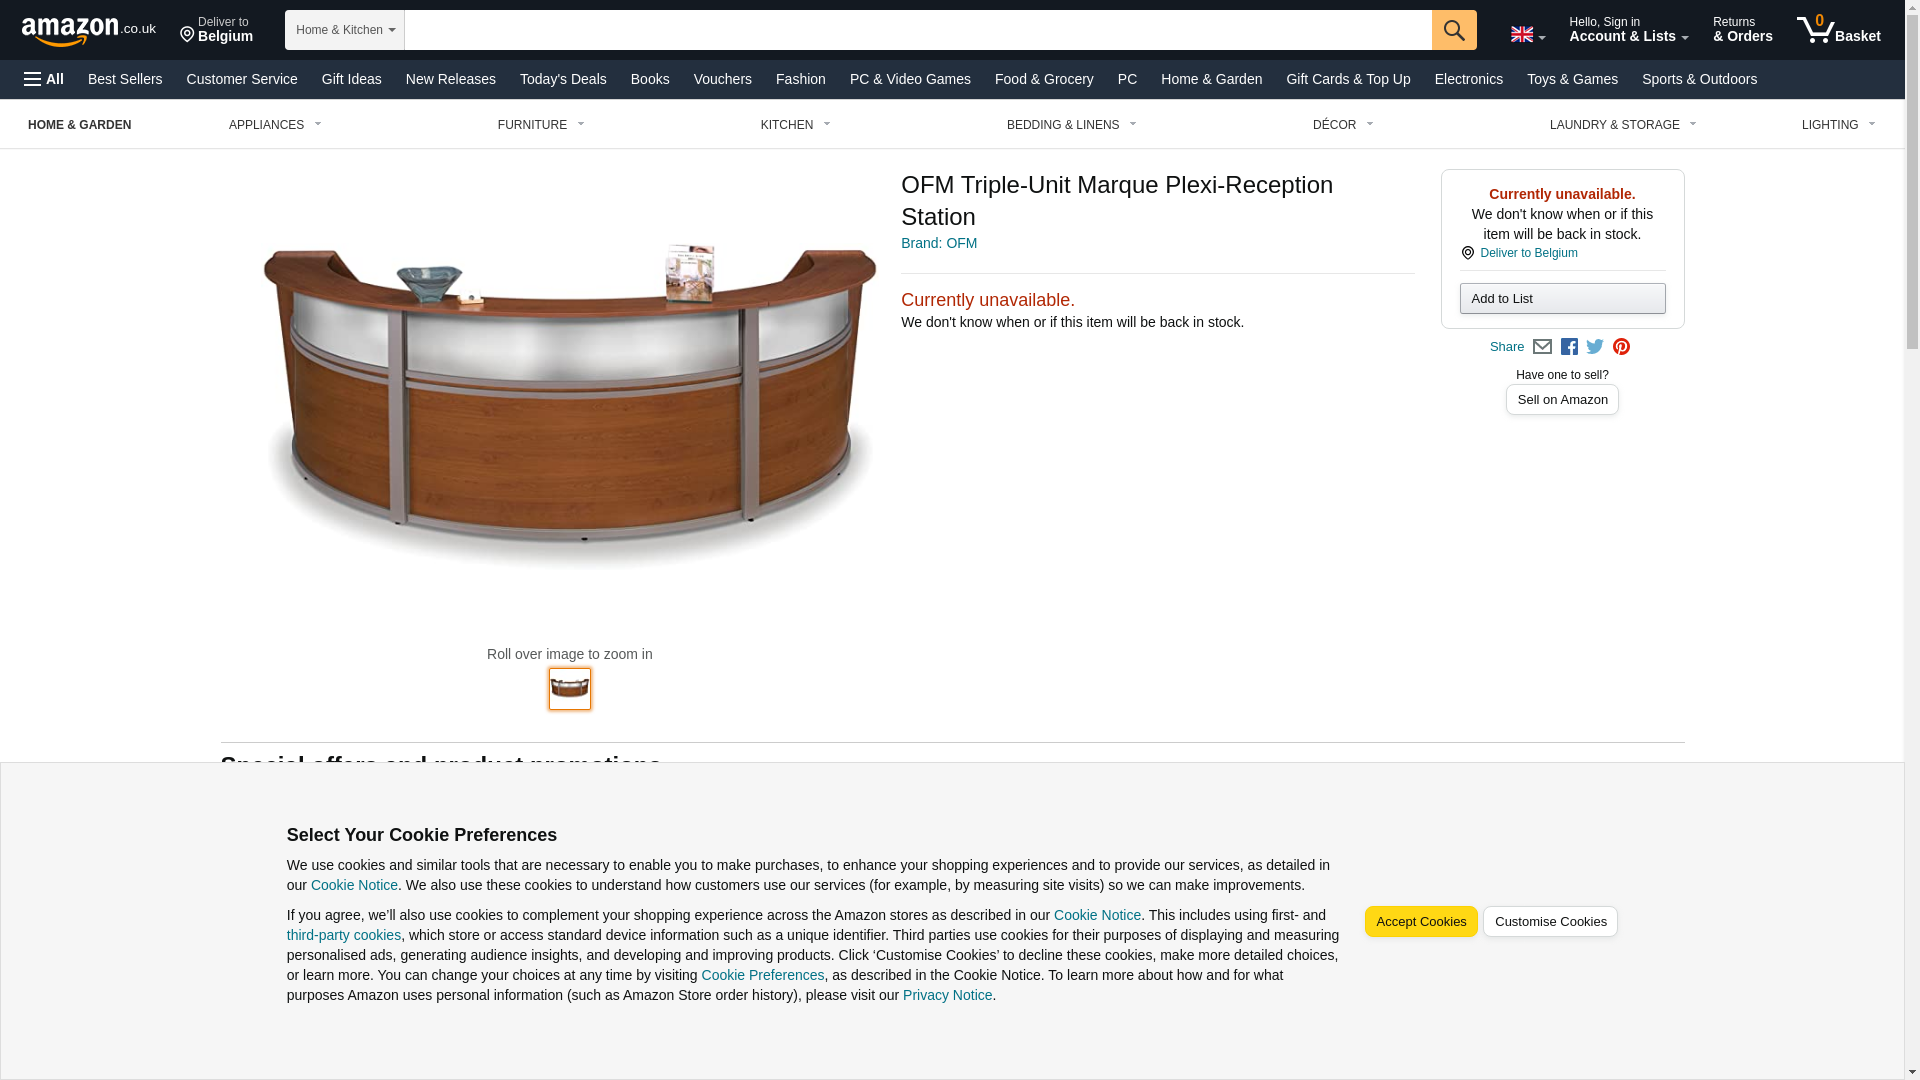Open the Brand: OFM link
Screen dimensions: 1920x1080
938,243
